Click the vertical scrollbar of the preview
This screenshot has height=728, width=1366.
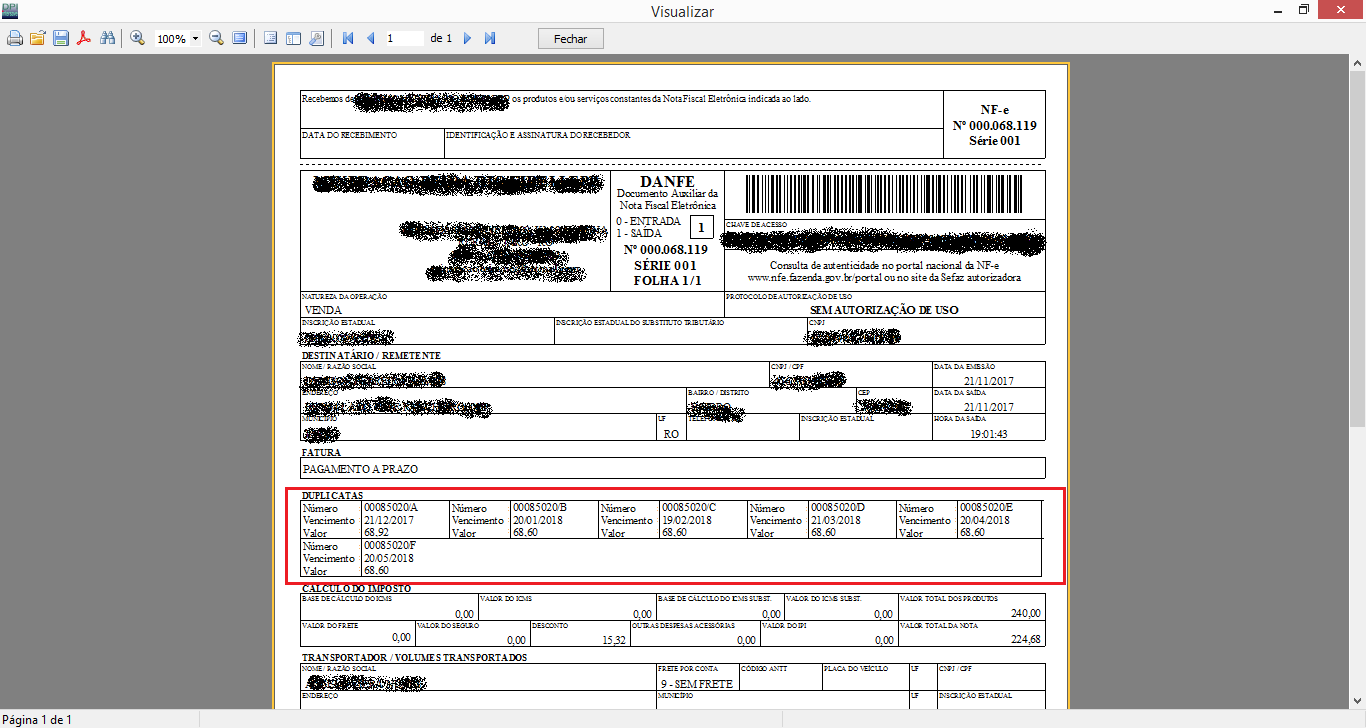[1357, 381]
